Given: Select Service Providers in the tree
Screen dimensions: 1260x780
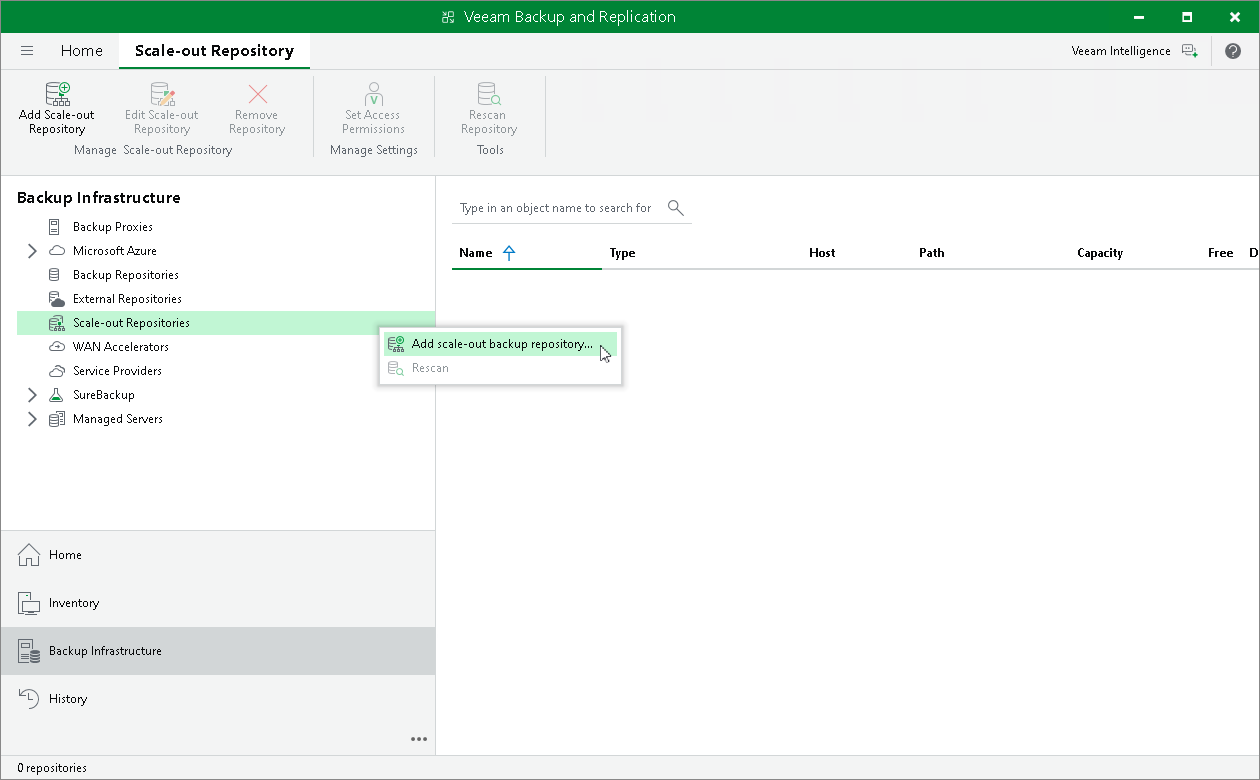Looking at the screenshot, I should click(117, 371).
